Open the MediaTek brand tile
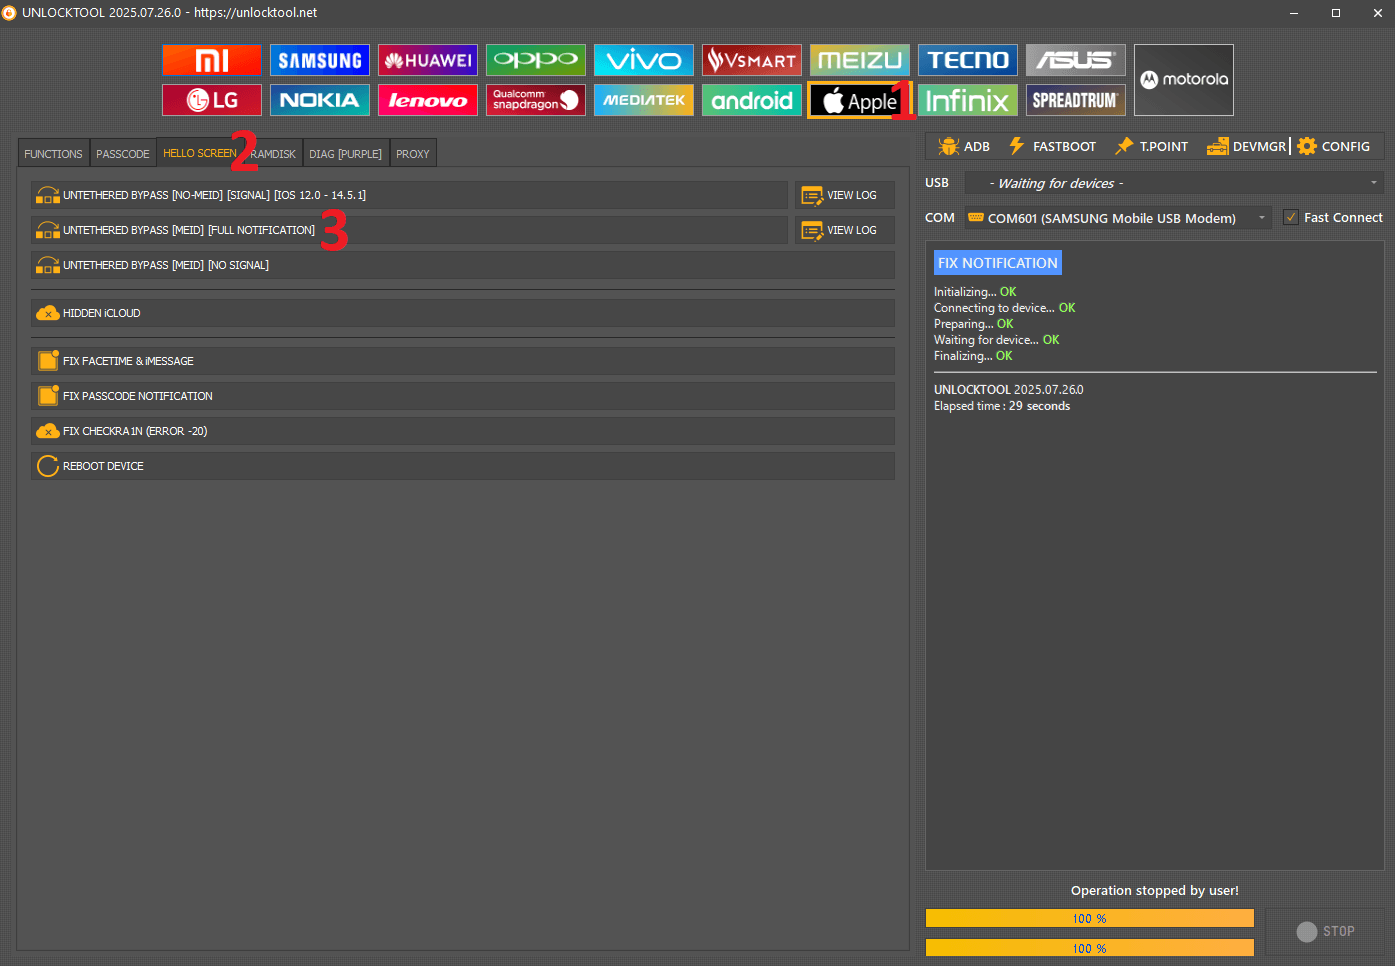1395x966 pixels. coord(643,100)
